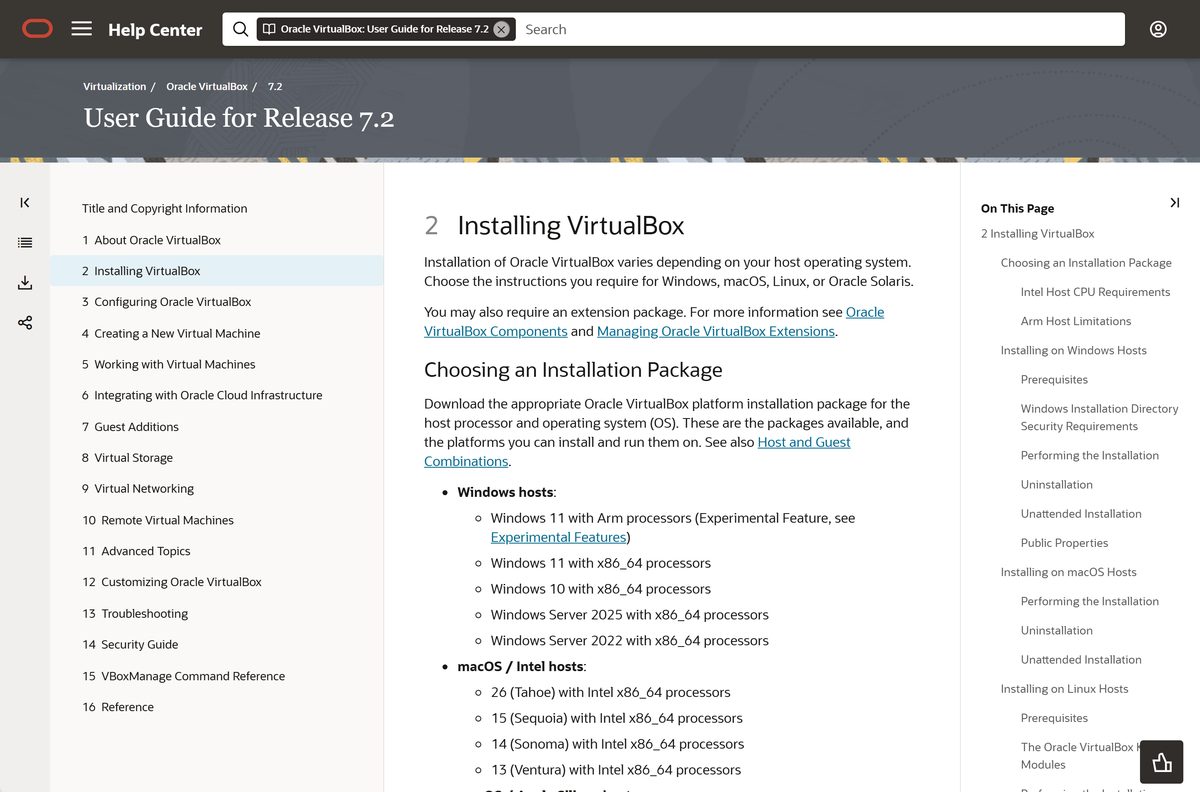Screen dimensions: 1200x792
Task: Click 'Windows 11 with x86_64 processors' text
Action: pos(601,563)
